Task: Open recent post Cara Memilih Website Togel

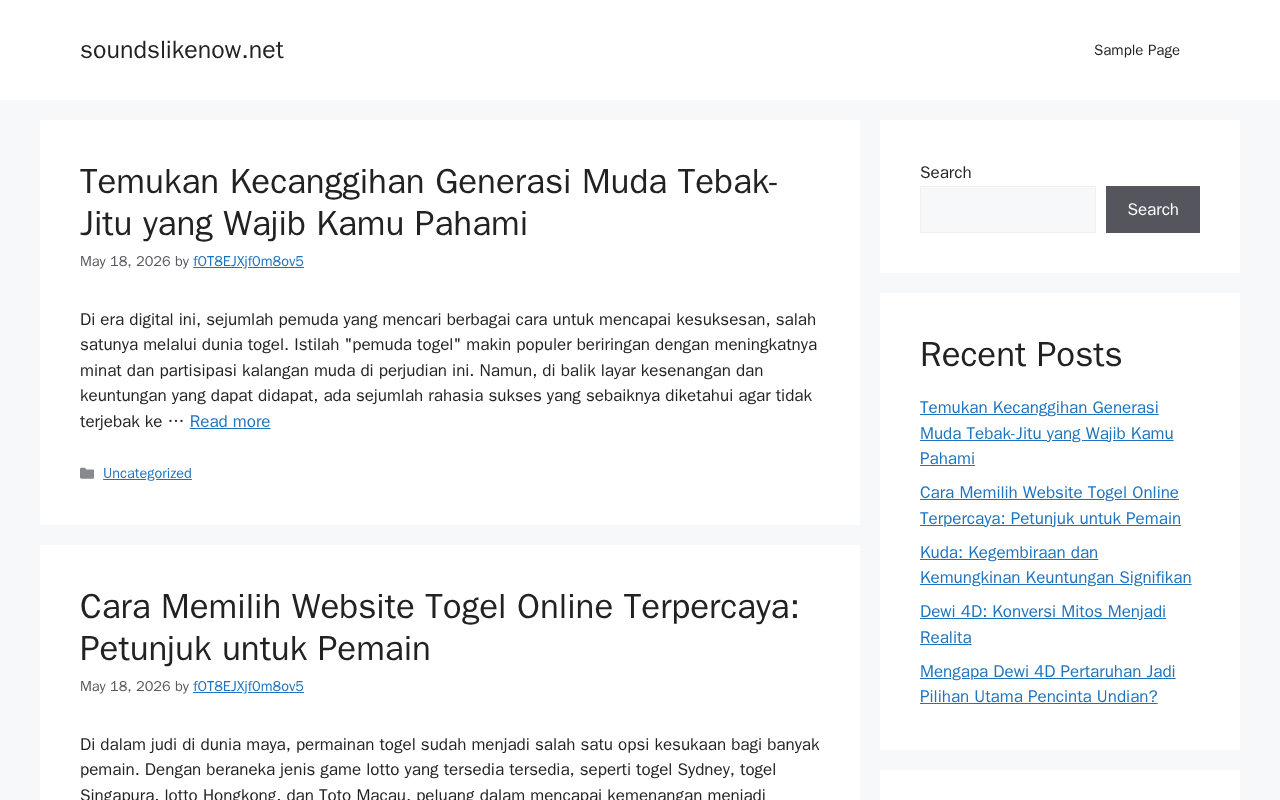Action: (1050, 505)
